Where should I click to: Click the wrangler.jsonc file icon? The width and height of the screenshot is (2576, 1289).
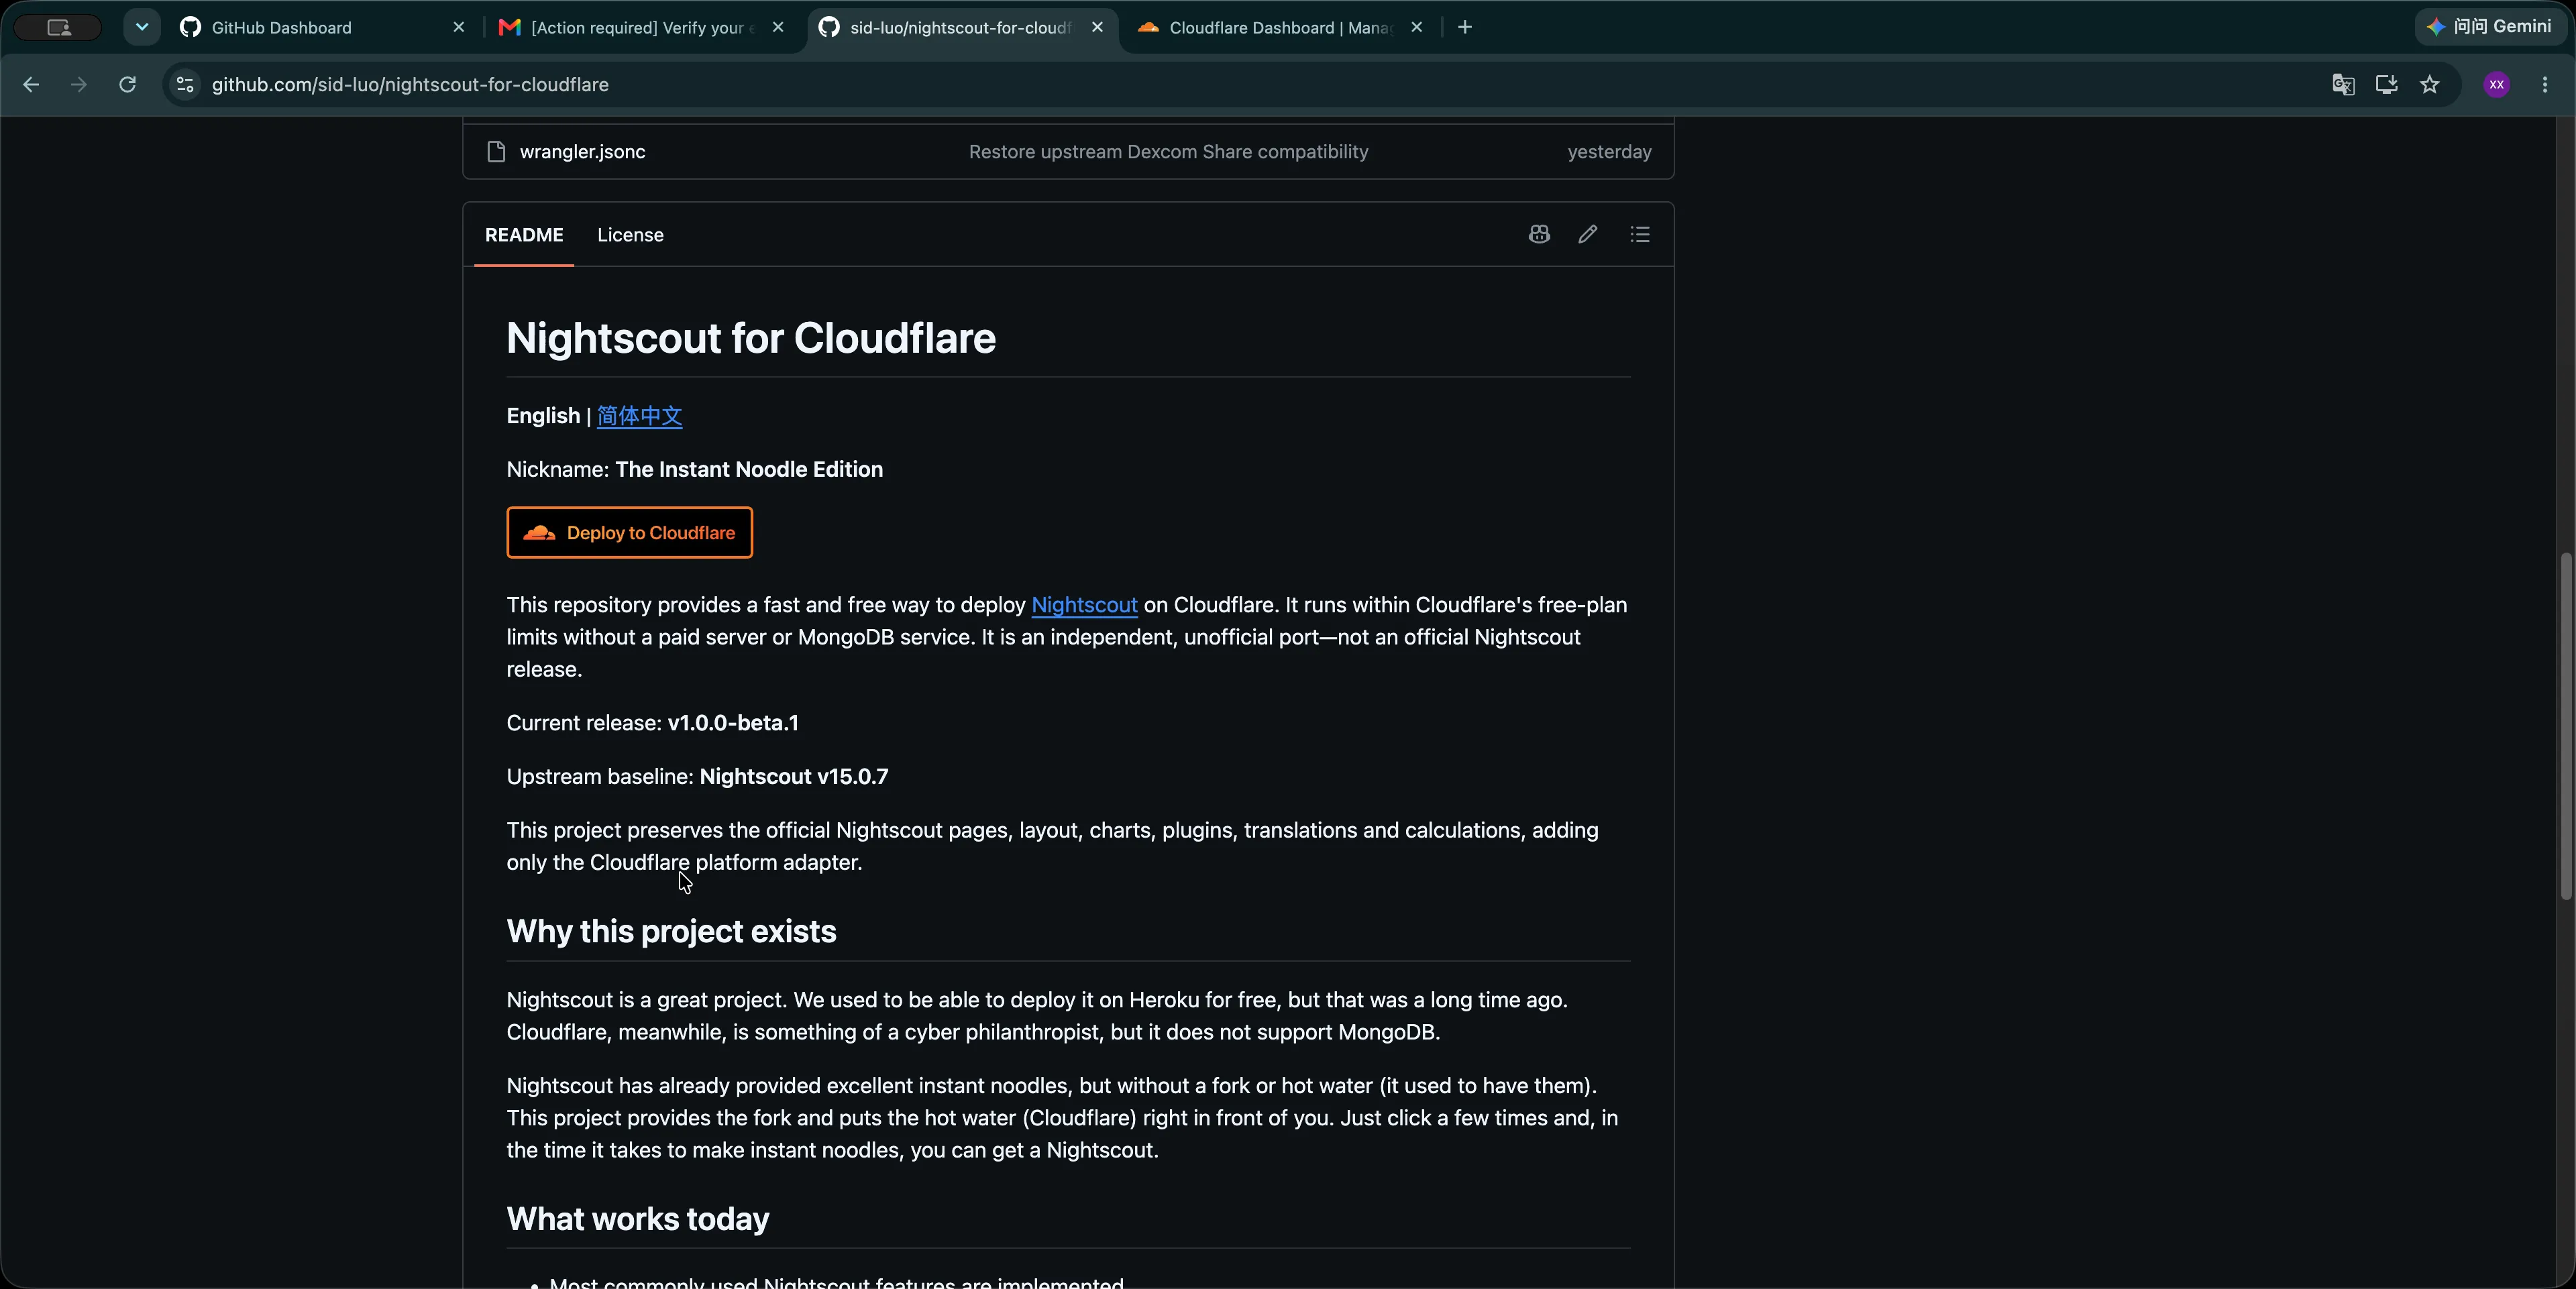coord(496,152)
